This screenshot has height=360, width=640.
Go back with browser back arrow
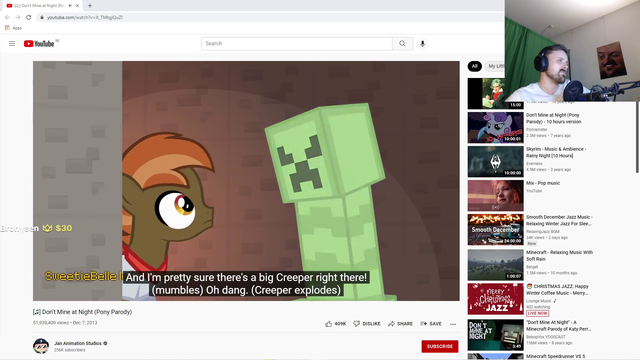click(7, 17)
